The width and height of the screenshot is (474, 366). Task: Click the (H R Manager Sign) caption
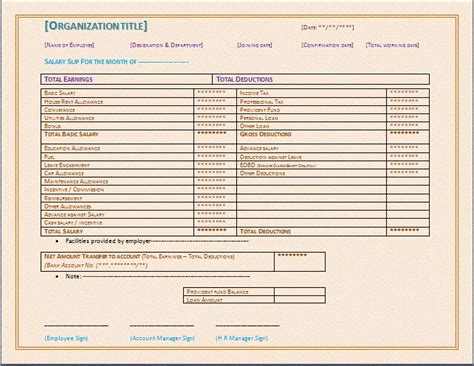pos(242,338)
